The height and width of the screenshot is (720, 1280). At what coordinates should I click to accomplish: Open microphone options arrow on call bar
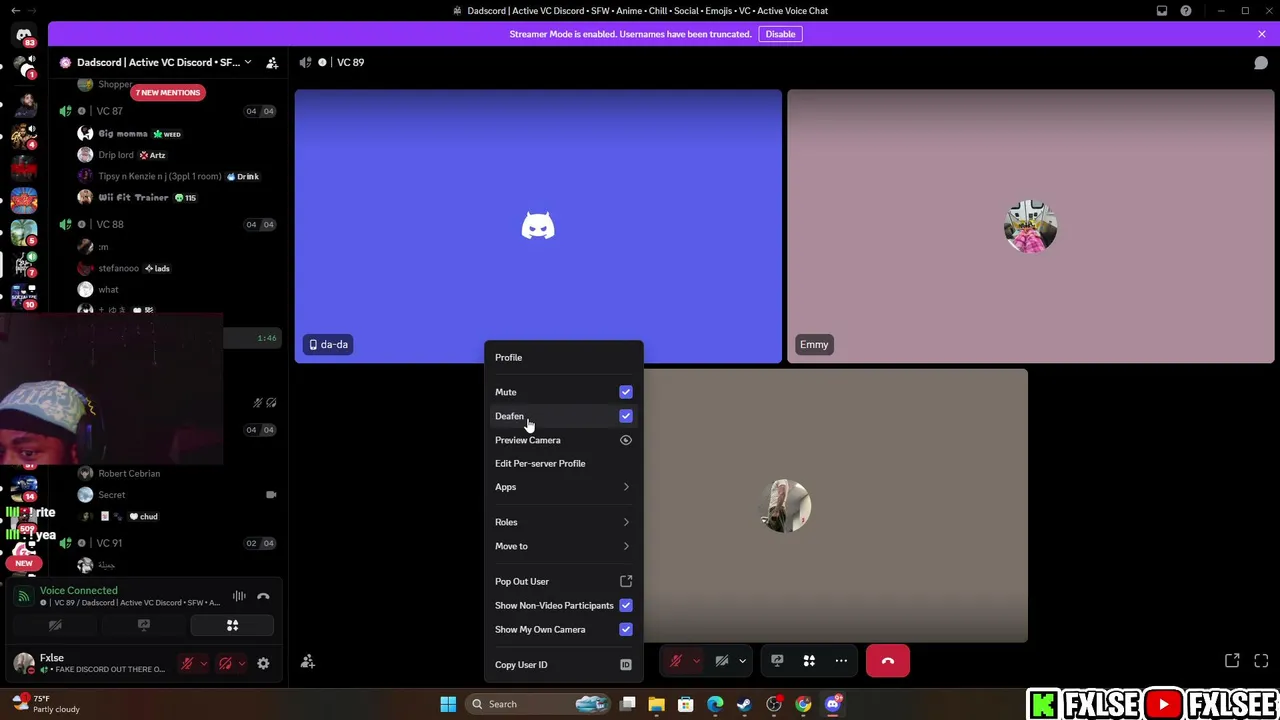[x=696, y=661]
